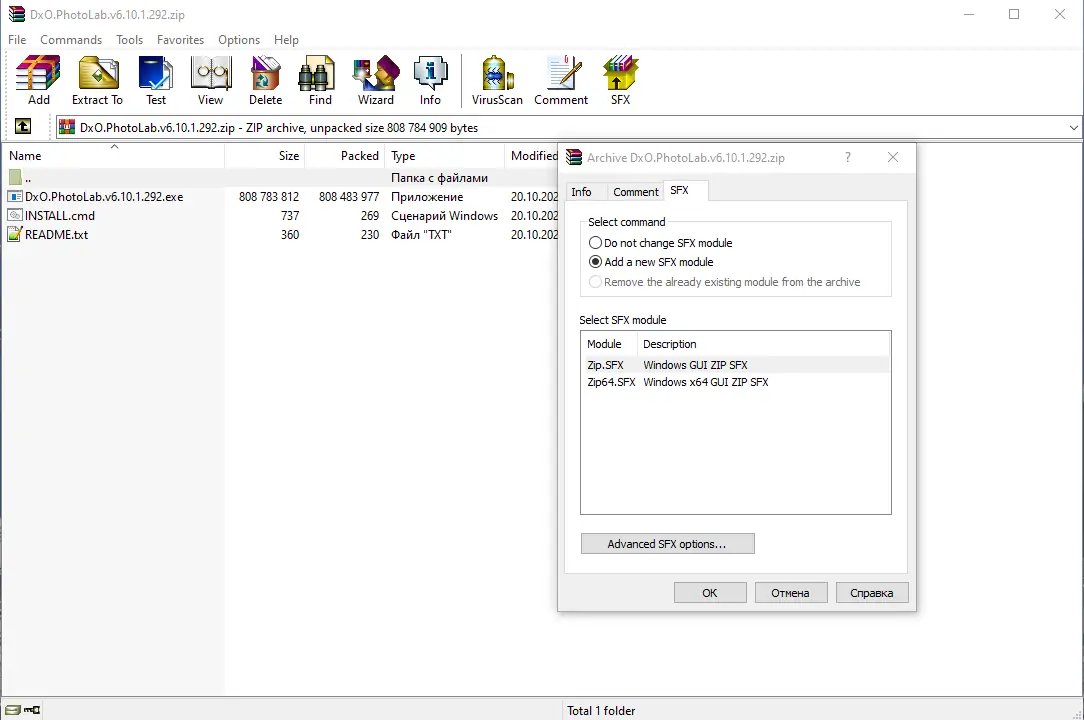1084x720 pixels.
Task: Click the key password icon in status bar
Action: point(32,710)
